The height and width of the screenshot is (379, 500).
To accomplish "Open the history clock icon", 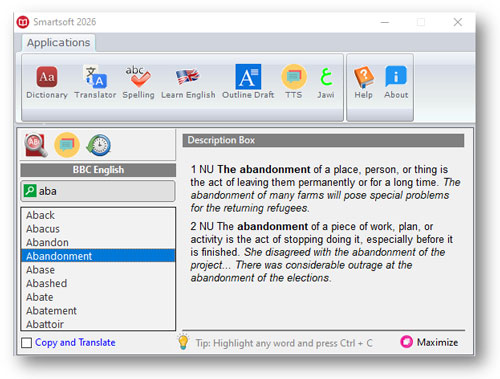I will pos(98,145).
